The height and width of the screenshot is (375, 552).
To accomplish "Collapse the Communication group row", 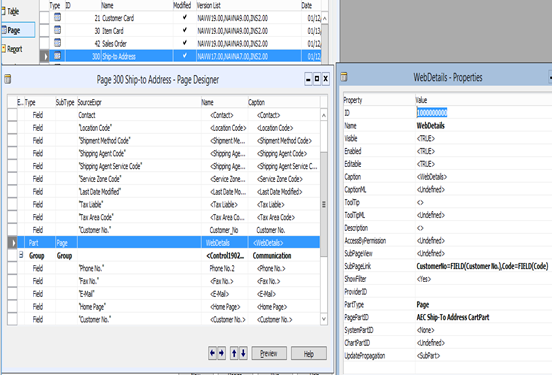I will 21,255.
